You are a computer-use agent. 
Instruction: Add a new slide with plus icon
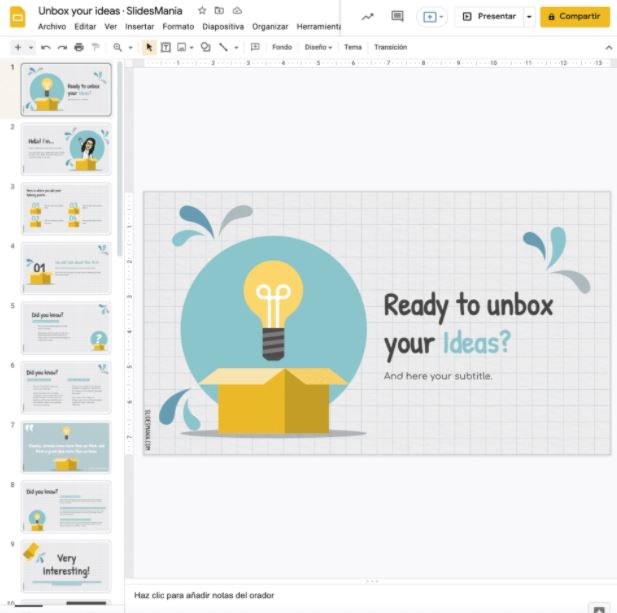tap(18, 48)
